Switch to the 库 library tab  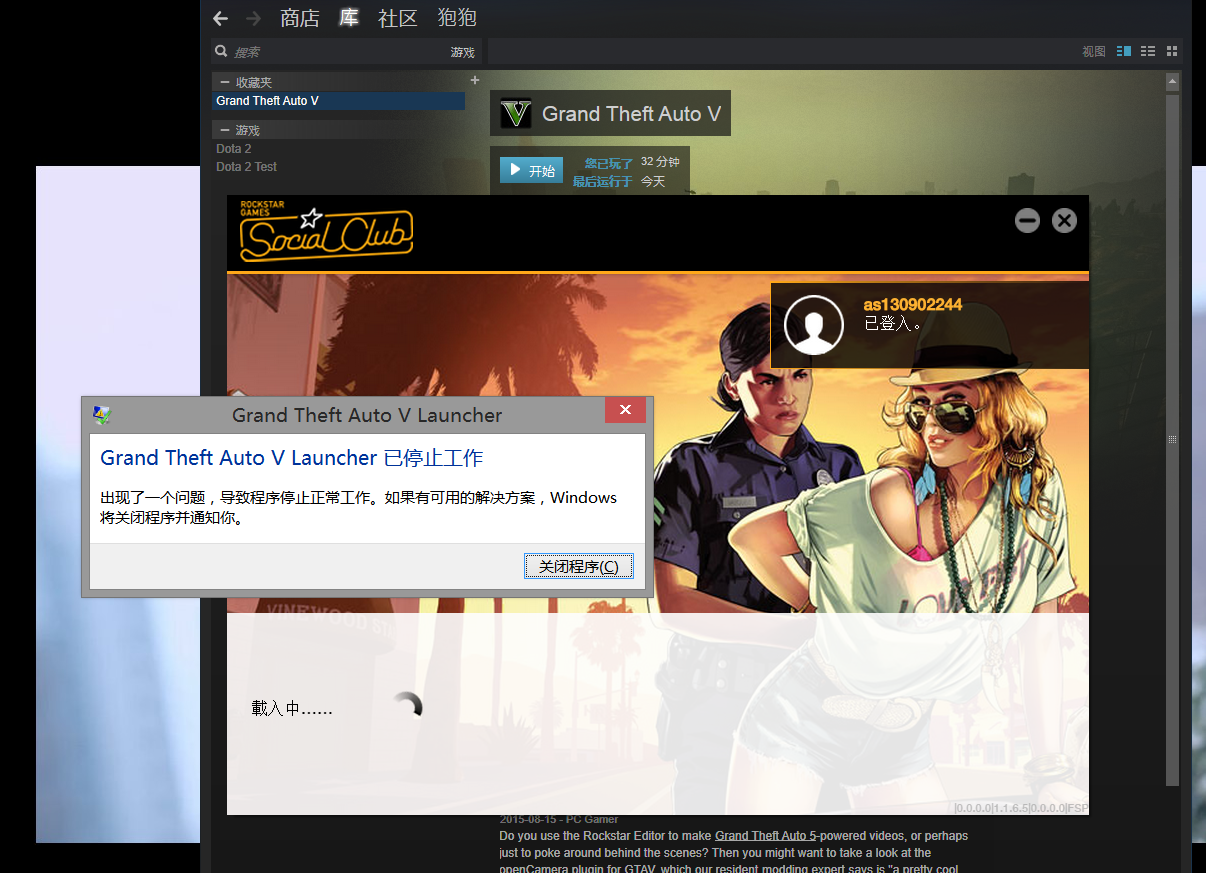[349, 18]
